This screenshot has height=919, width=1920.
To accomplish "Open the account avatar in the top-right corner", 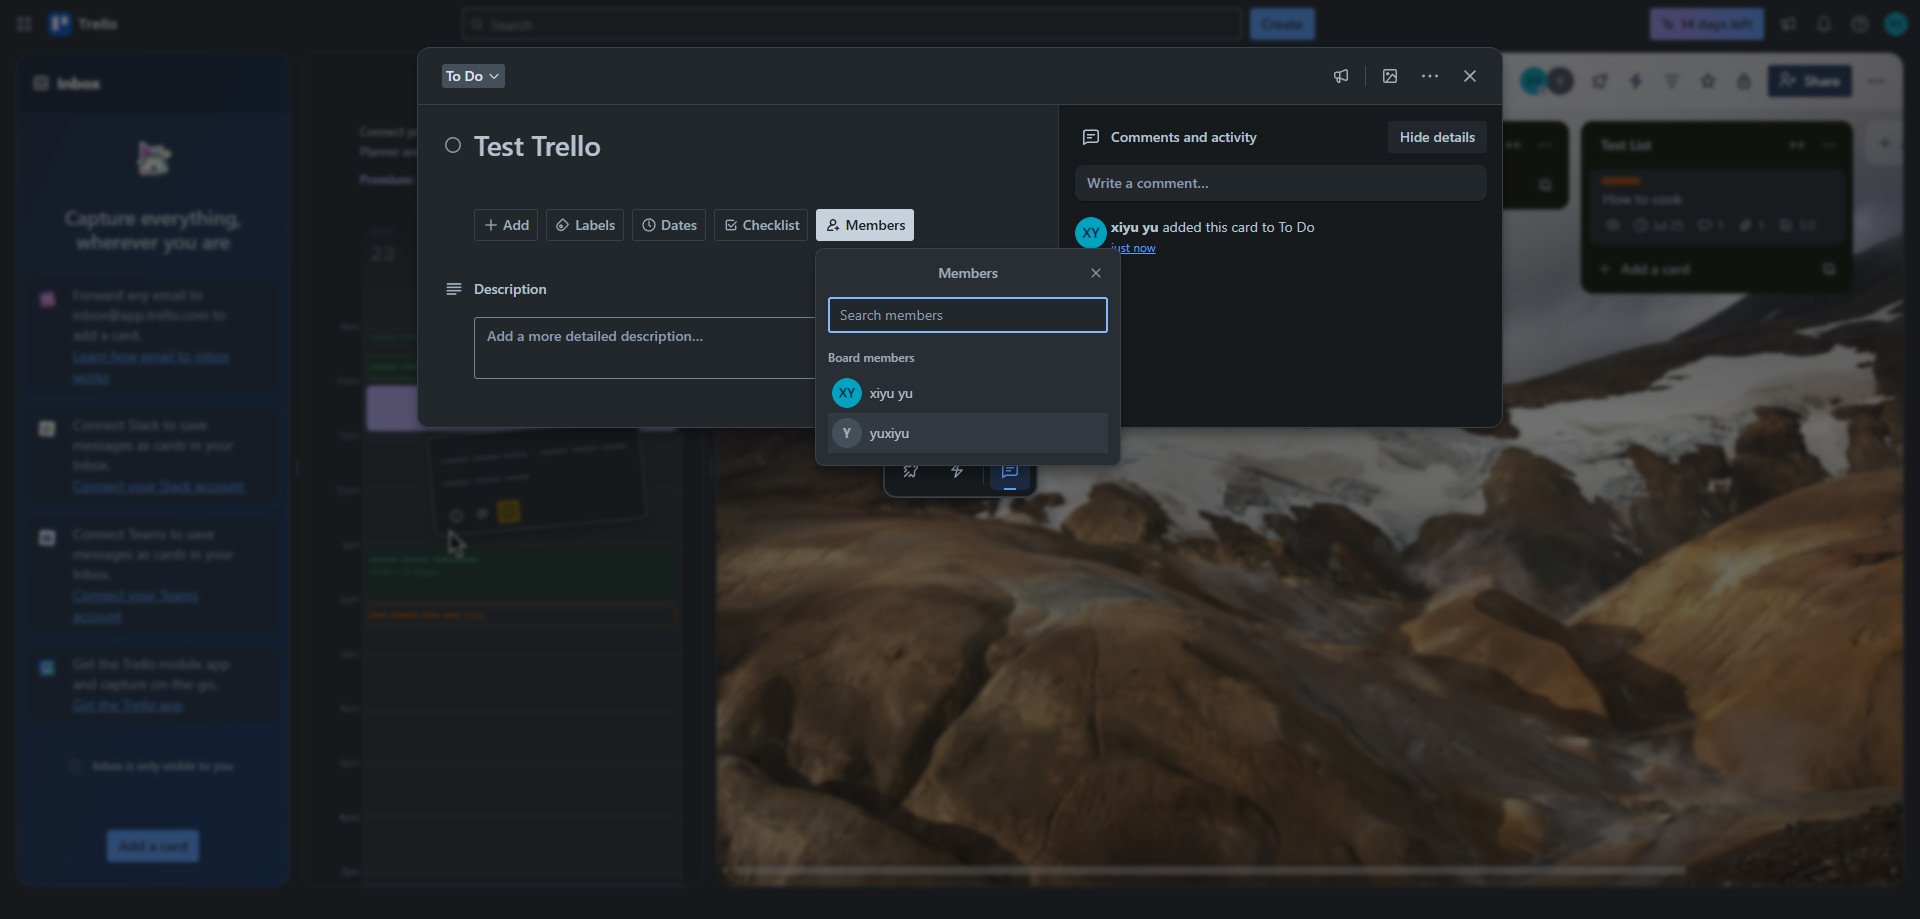I will [1896, 24].
